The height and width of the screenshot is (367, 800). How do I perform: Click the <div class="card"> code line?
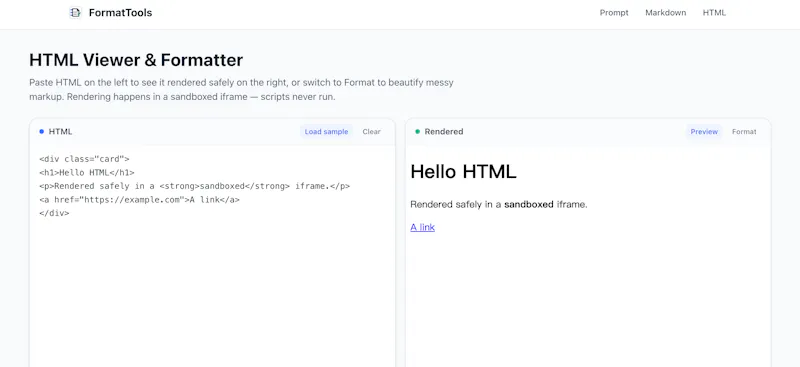click(84, 159)
